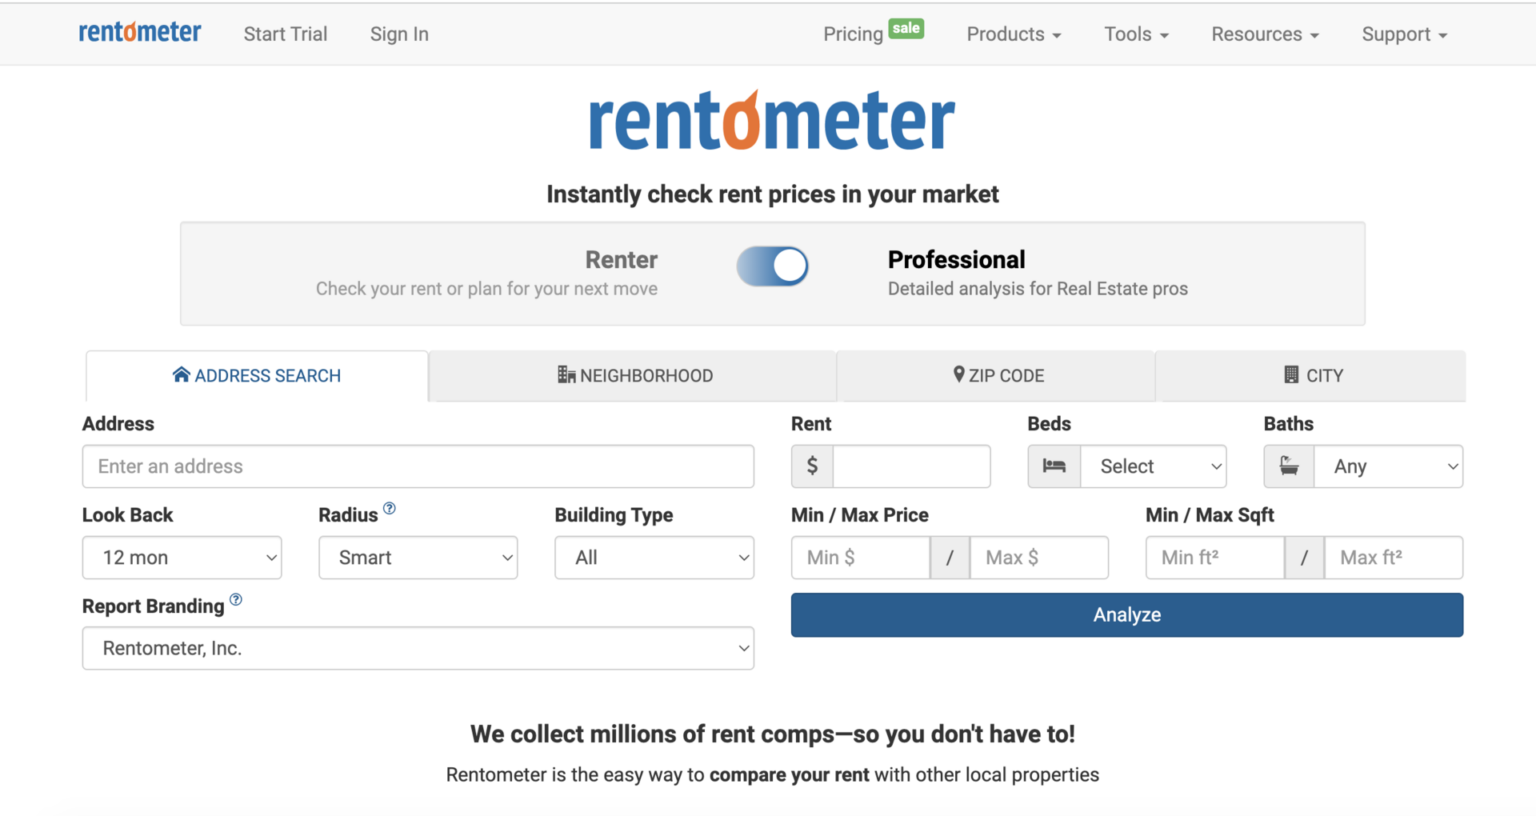Click the bed icon beside the Beds selector

coord(1053,466)
